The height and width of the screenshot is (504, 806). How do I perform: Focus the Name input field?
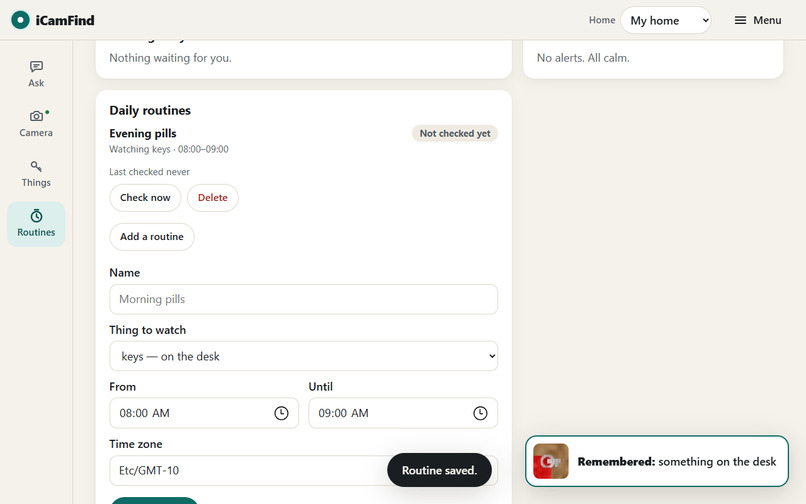pos(303,299)
